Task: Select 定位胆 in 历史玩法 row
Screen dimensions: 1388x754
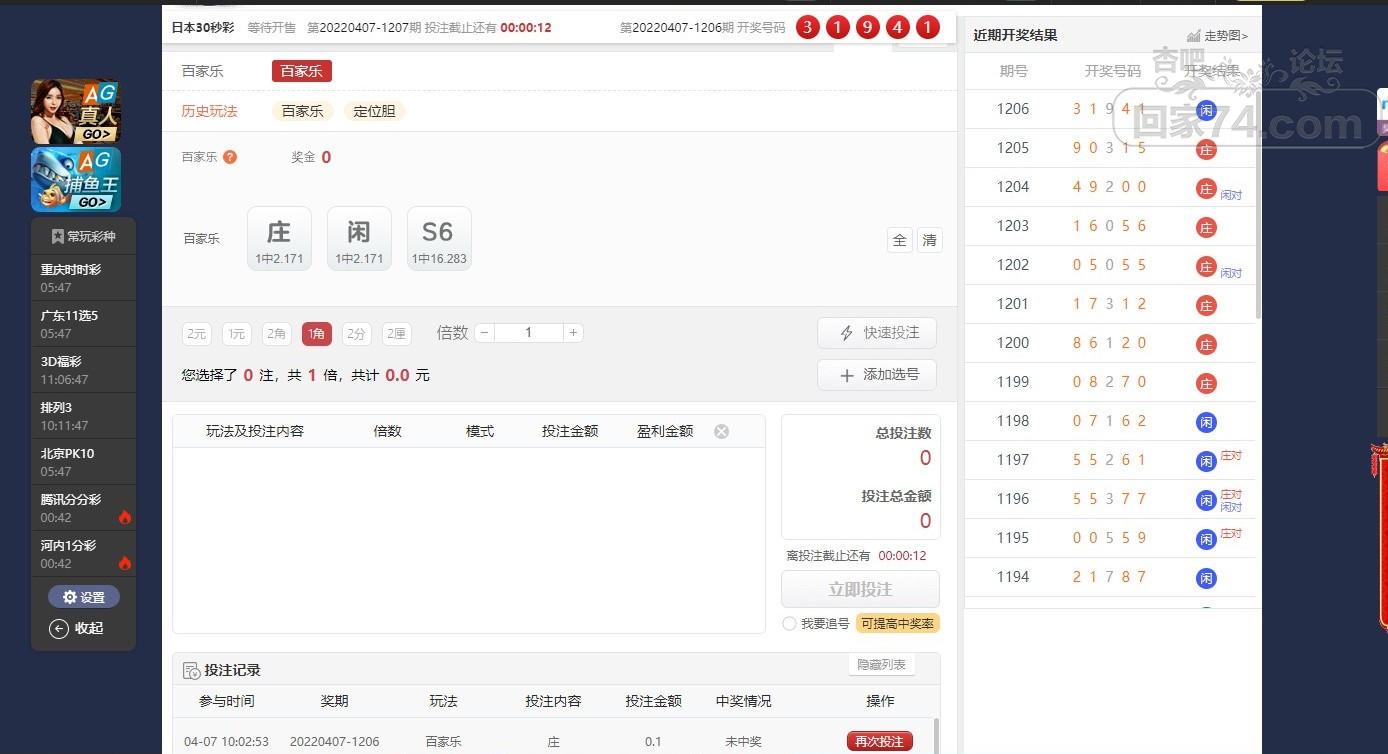Action: click(375, 111)
